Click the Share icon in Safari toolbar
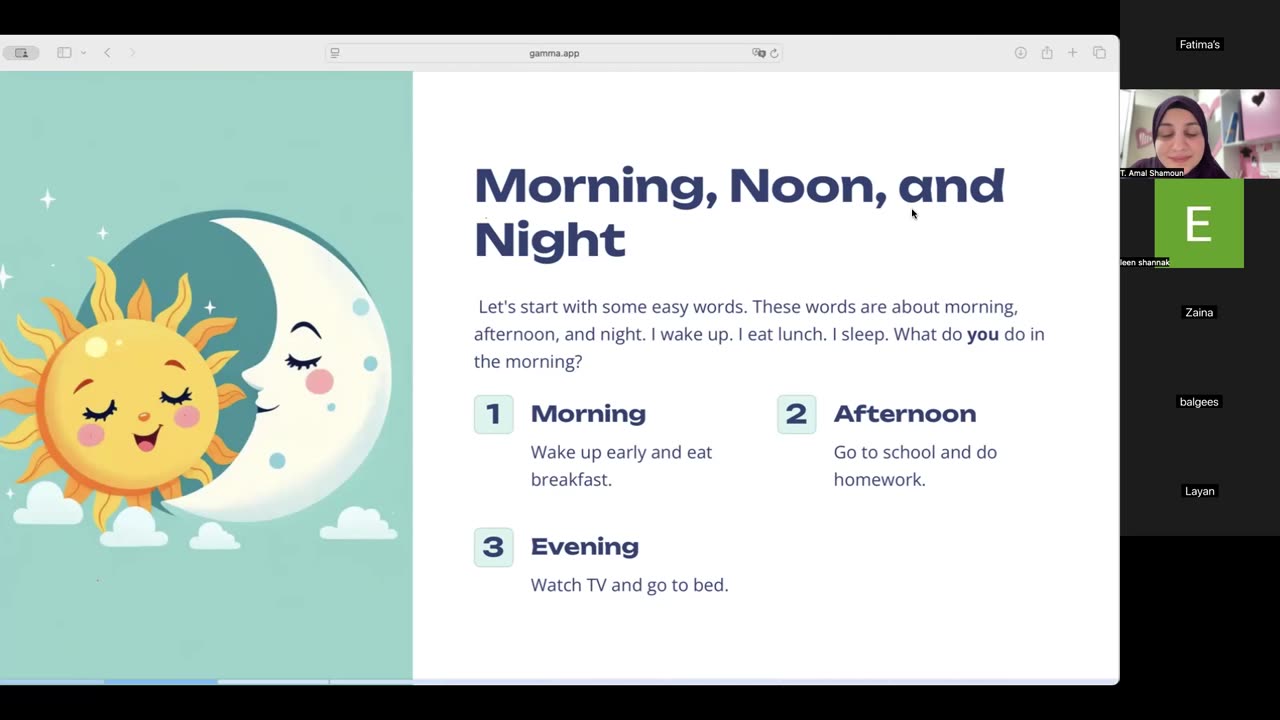 tap(1047, 53)
